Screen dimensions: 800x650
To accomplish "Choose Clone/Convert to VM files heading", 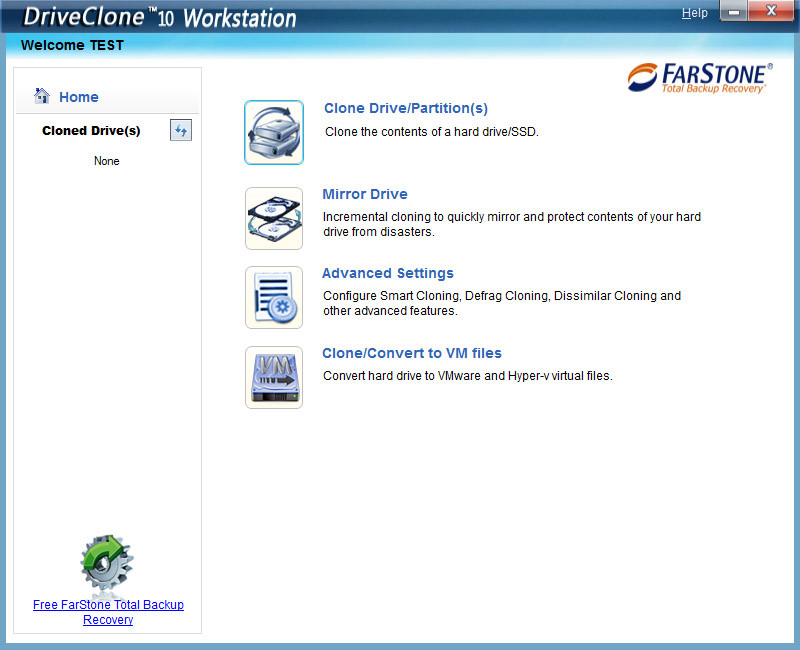I will 412,353.
